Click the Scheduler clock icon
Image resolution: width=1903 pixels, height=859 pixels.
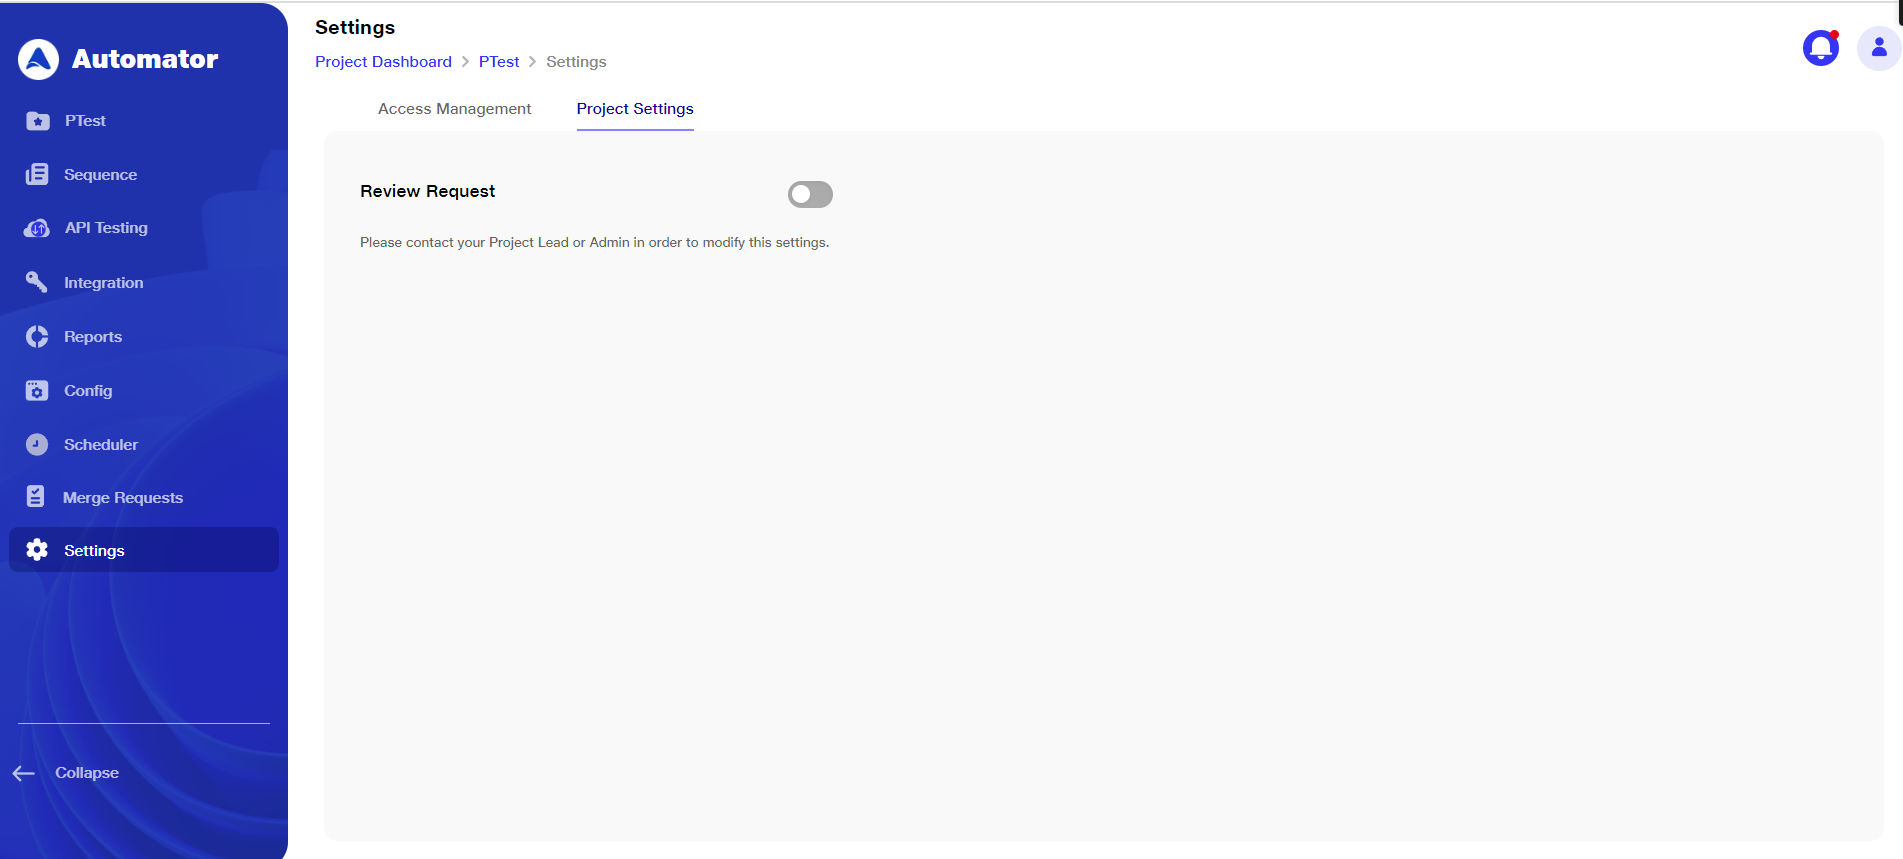click(x=37, y=444)
